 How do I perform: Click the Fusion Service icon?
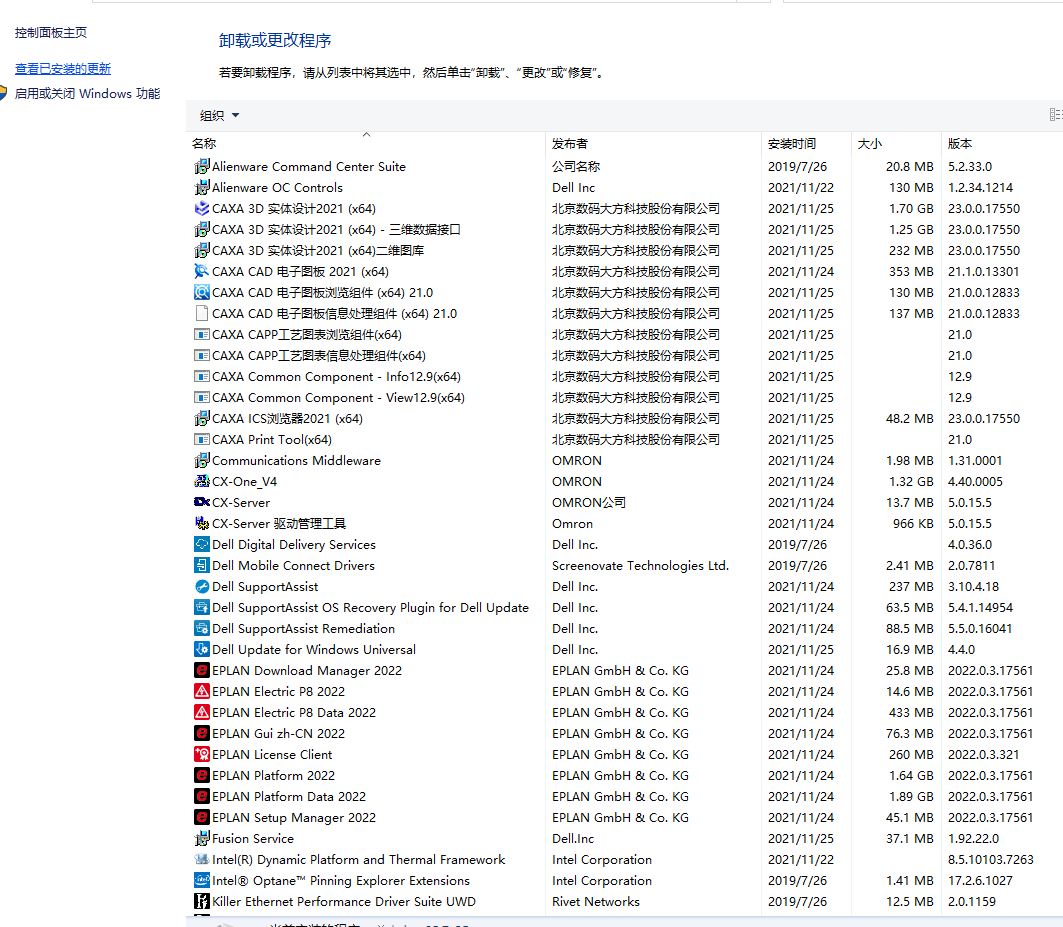(201, 839)
